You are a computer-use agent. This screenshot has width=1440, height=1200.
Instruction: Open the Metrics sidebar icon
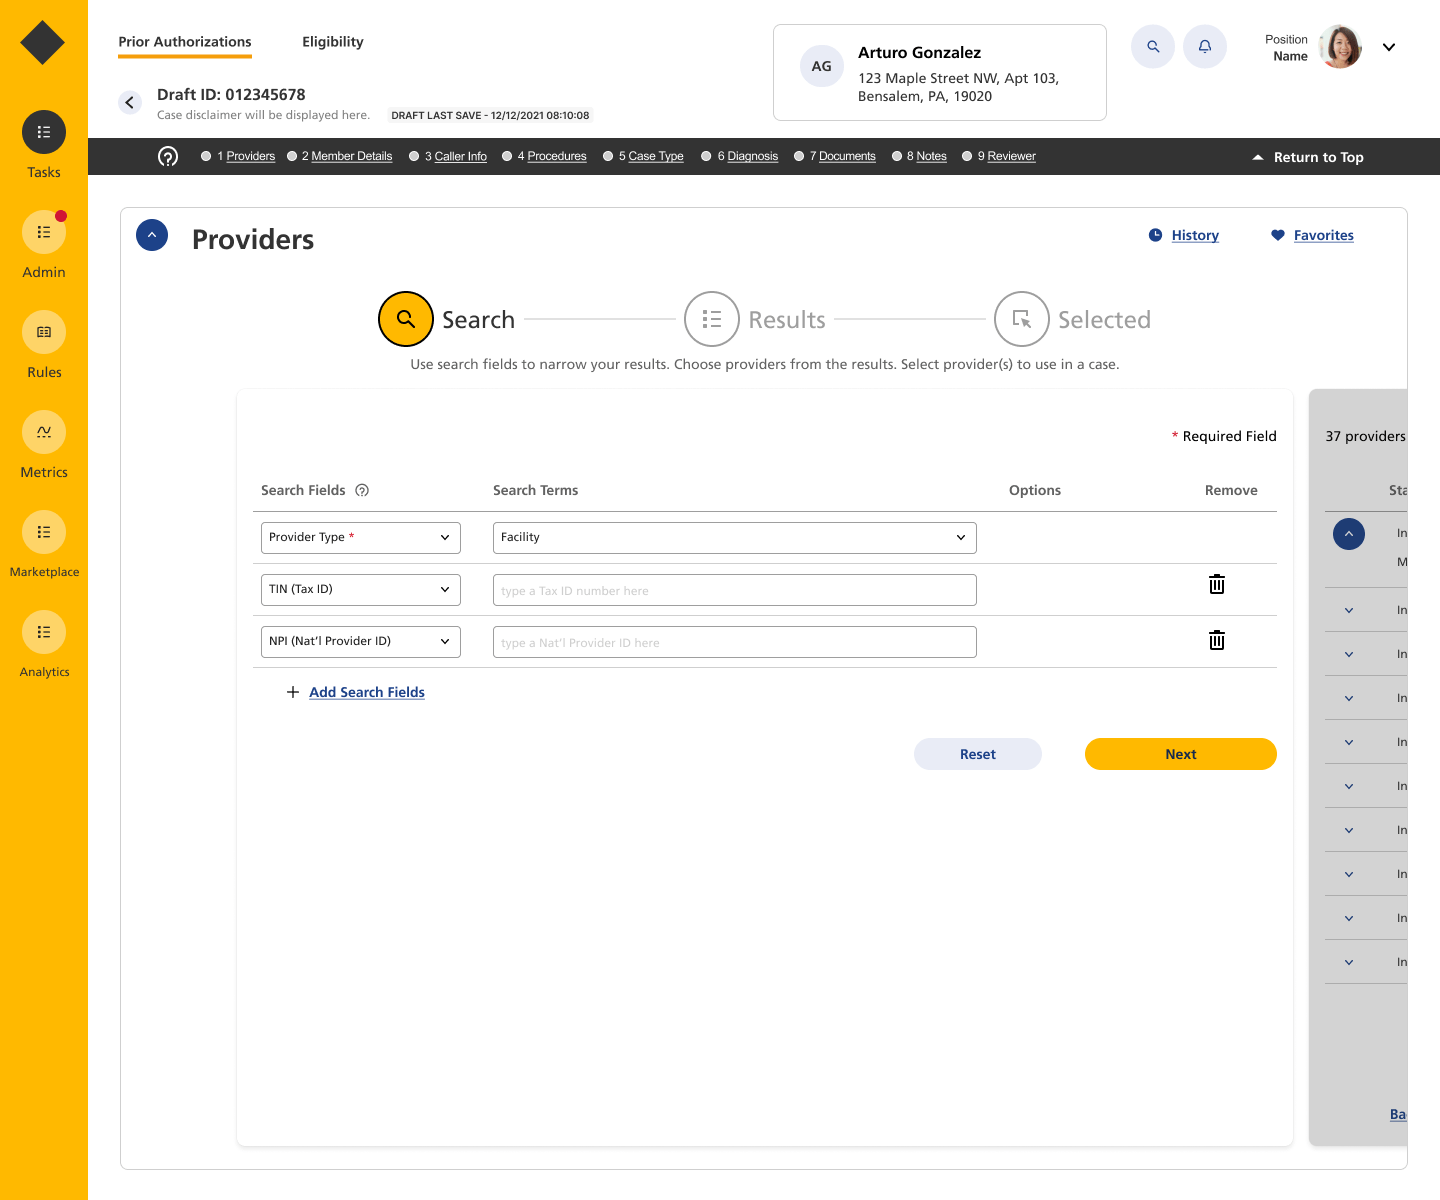point(44,432)
